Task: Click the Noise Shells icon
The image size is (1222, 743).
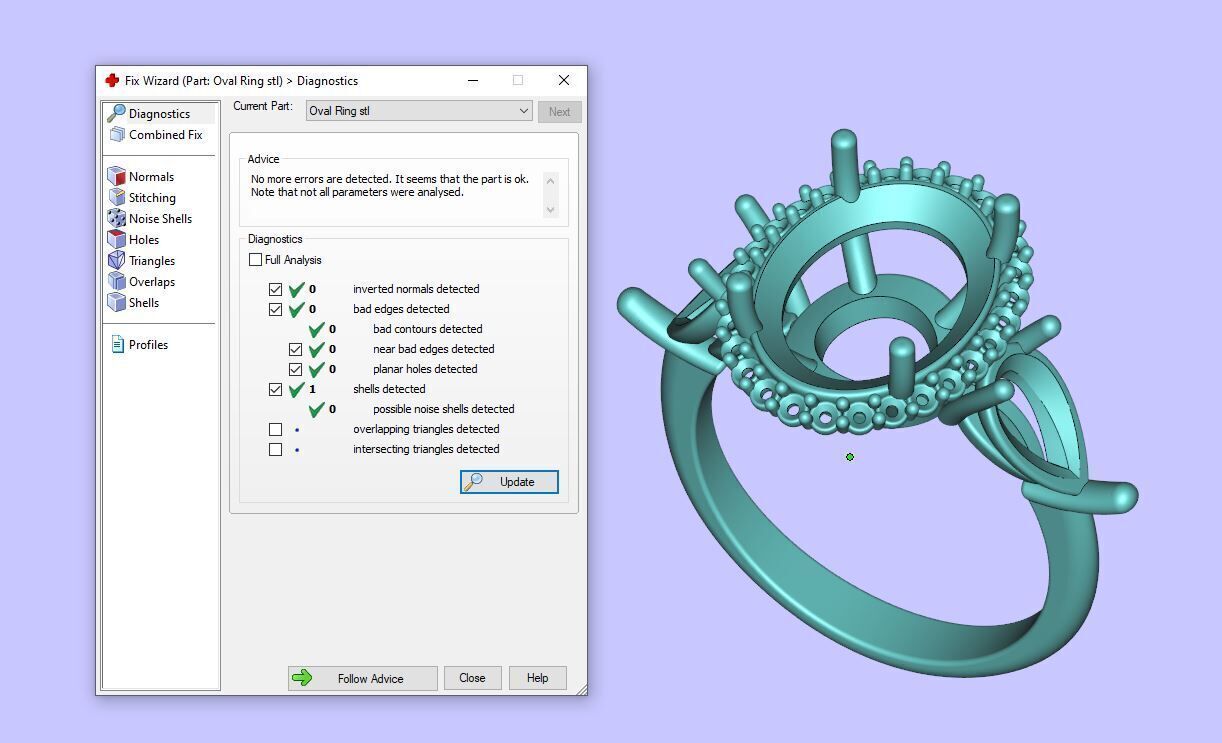Action: tap(116, 219)
